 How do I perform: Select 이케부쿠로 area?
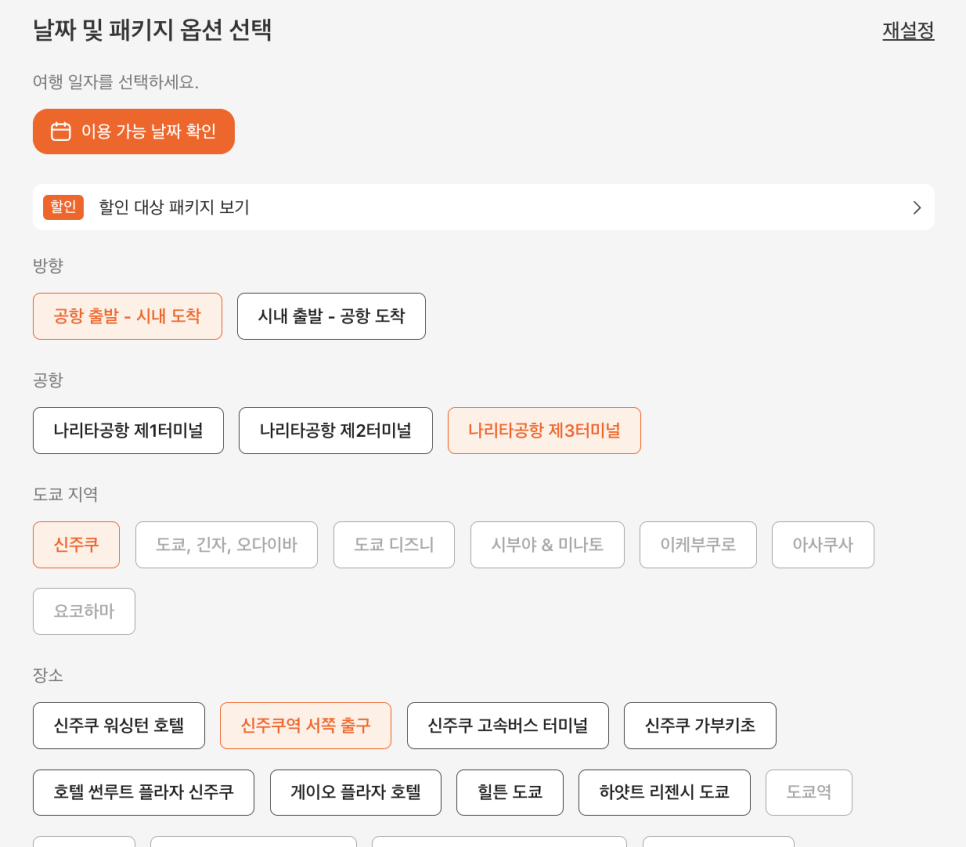698,545
